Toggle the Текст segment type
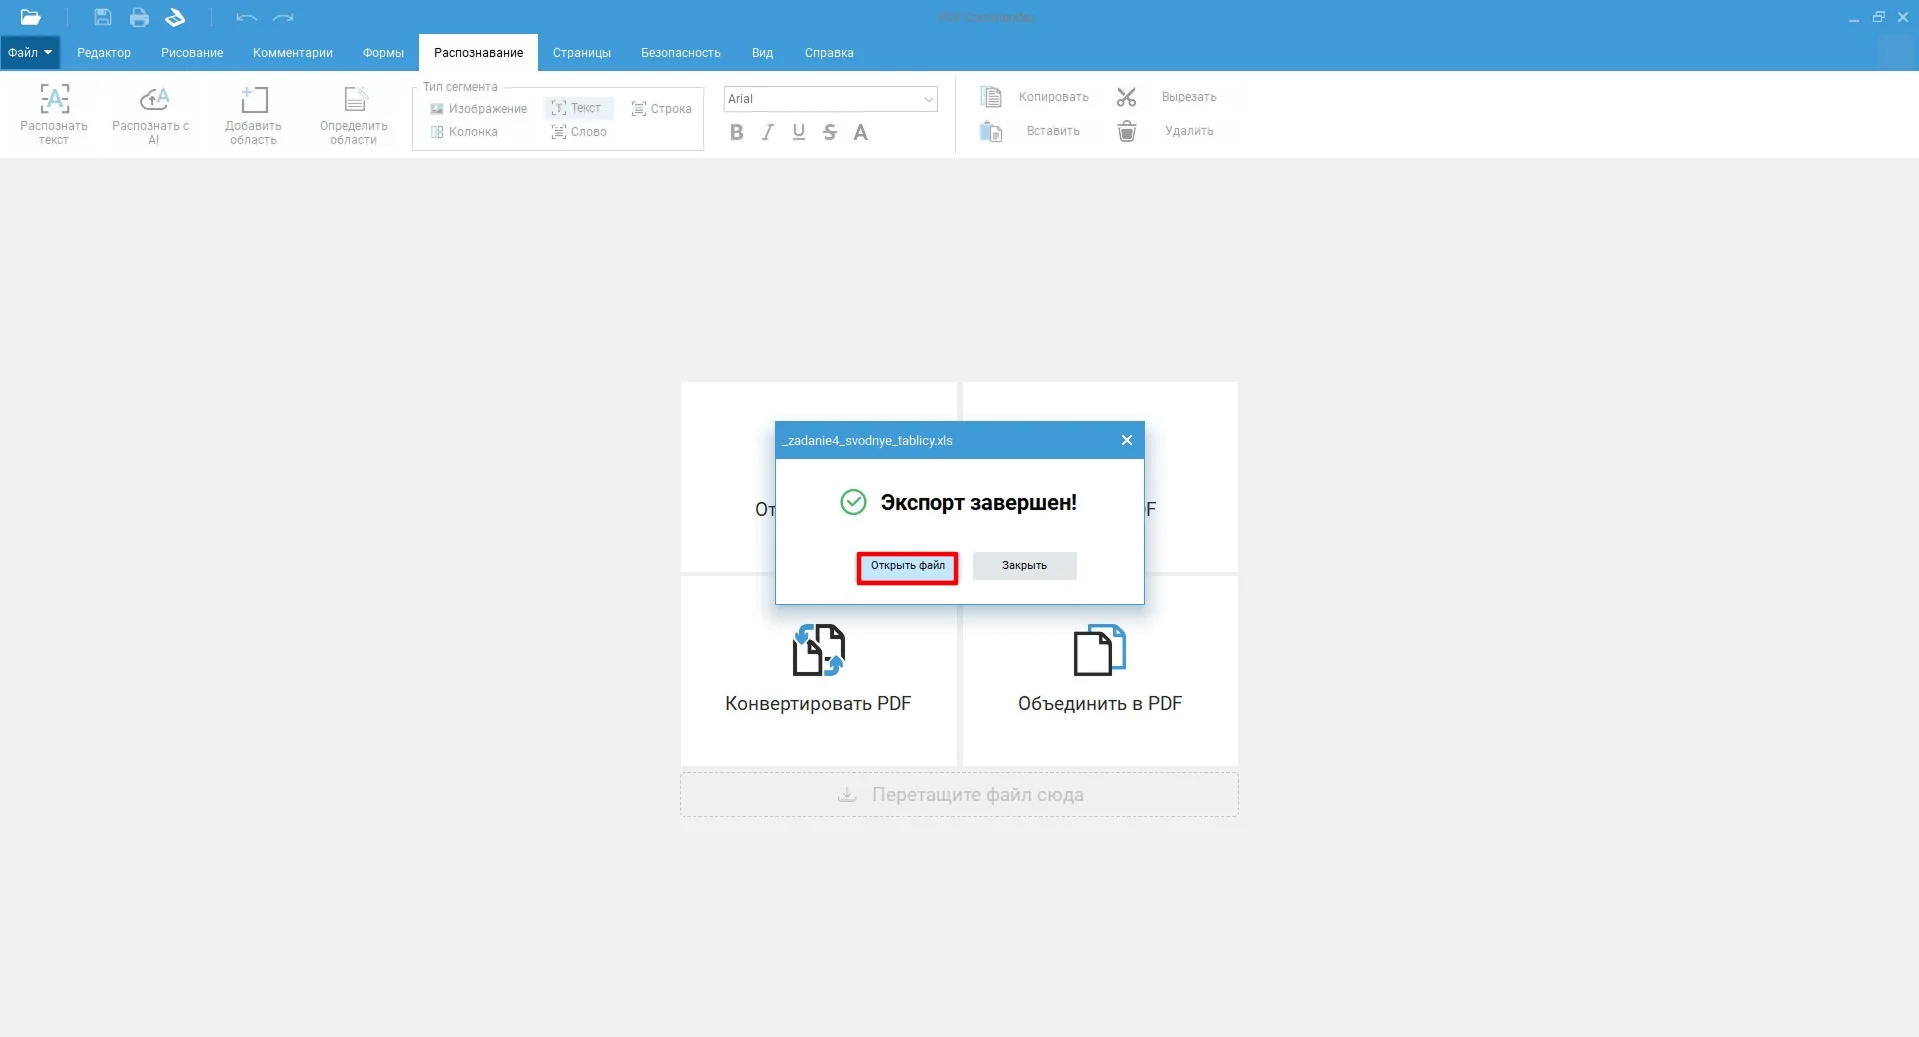The width and height of the screenshot is (1919, 1037). (x=577, y=108)
